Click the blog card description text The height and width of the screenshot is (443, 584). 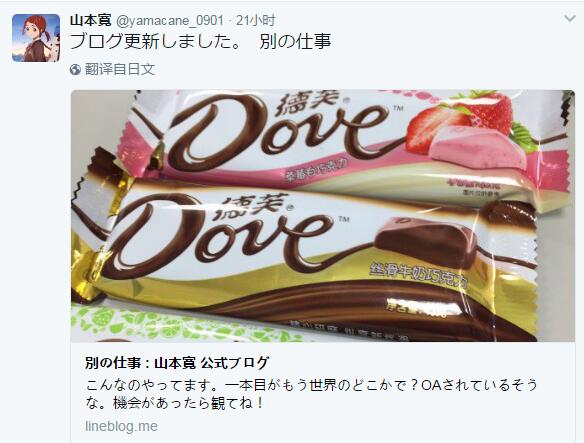pyautogui.click(x=311, y=394)
